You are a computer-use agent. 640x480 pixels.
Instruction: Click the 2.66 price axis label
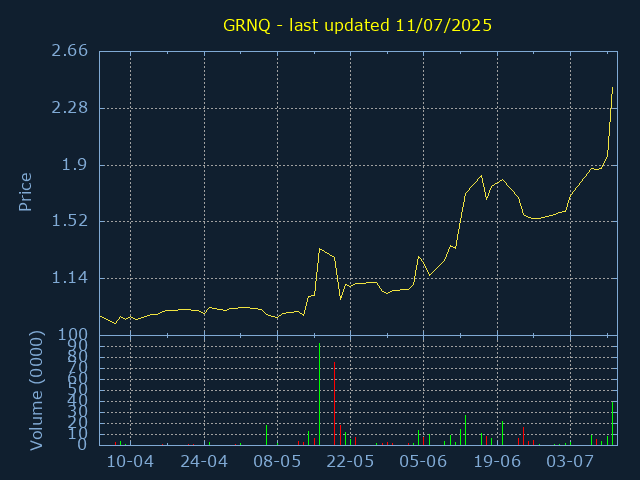69,51
